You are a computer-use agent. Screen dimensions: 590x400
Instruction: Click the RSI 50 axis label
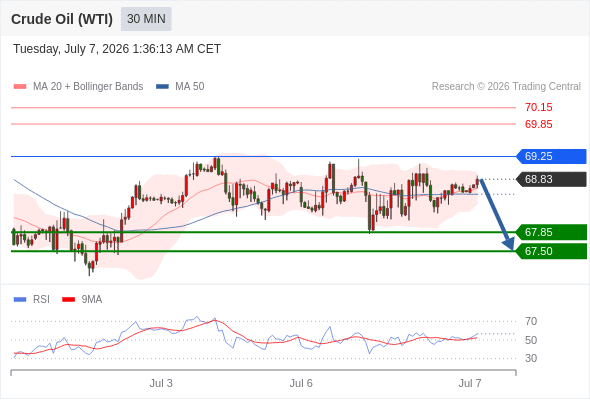(x=531, y=340)
